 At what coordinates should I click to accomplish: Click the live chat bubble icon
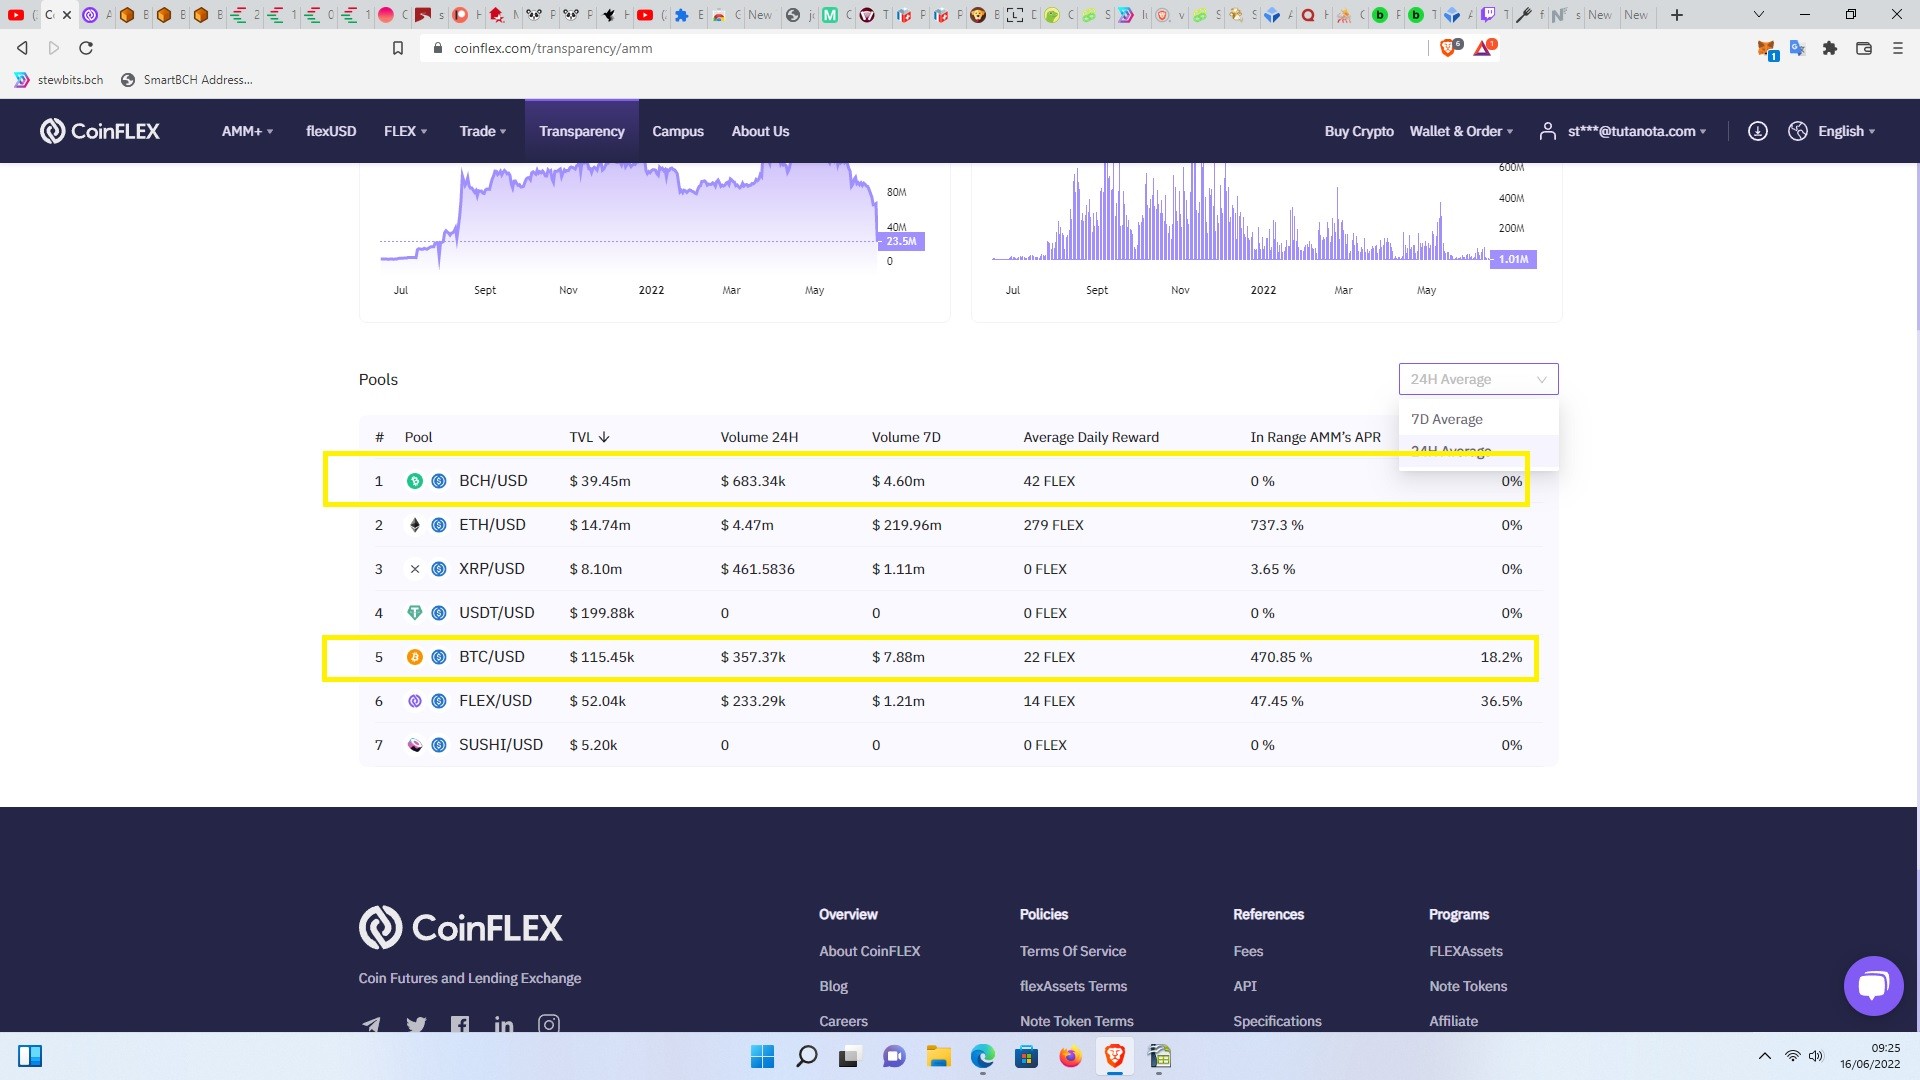pyautogui.click(x=1873, y=986)
